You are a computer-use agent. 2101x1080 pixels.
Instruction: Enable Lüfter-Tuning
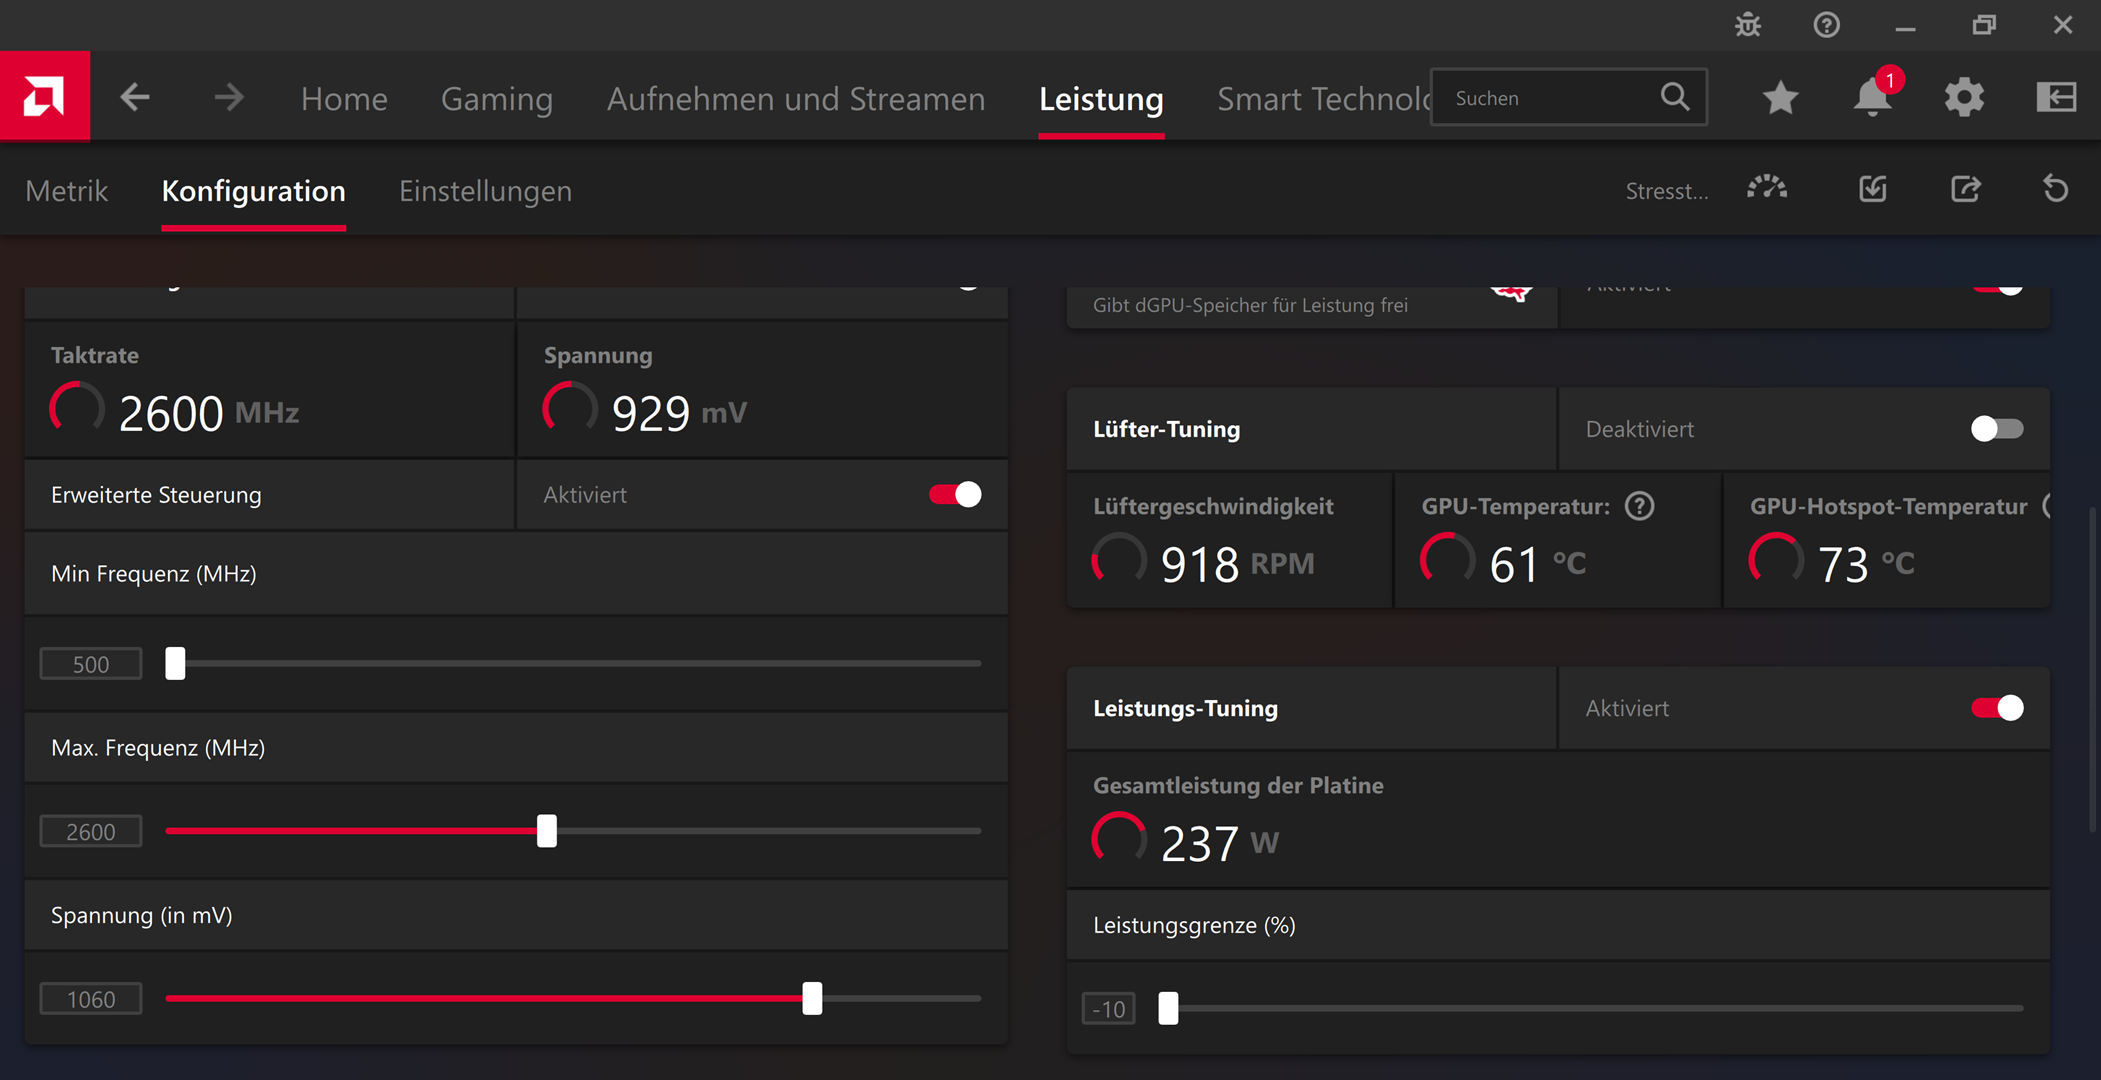click(x=1995, y=428)
